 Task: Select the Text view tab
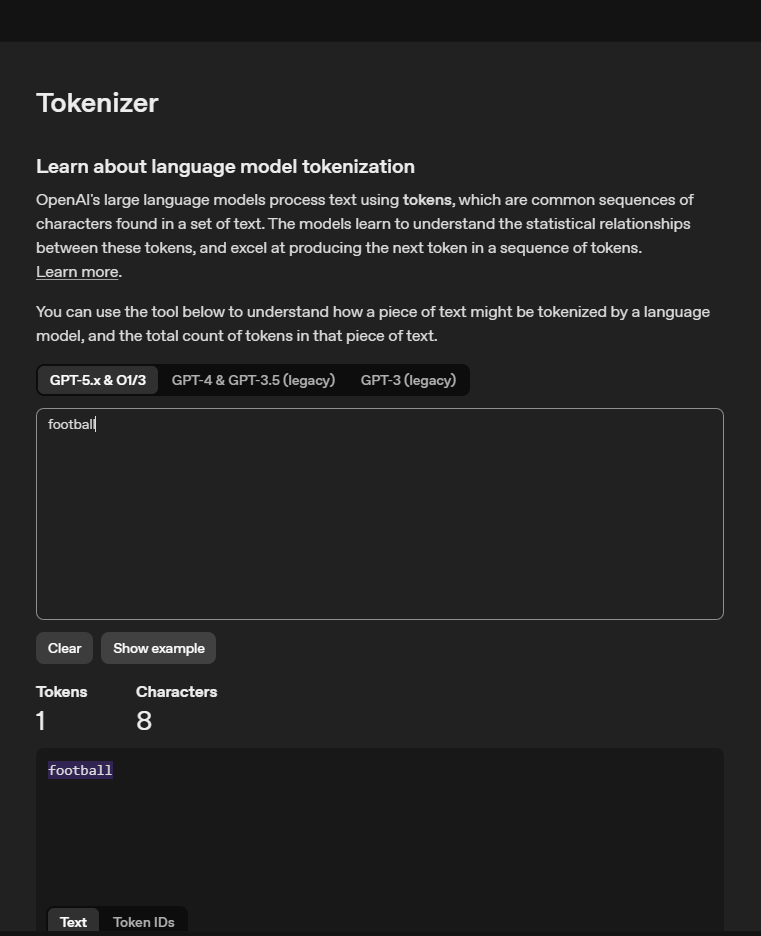73,922
